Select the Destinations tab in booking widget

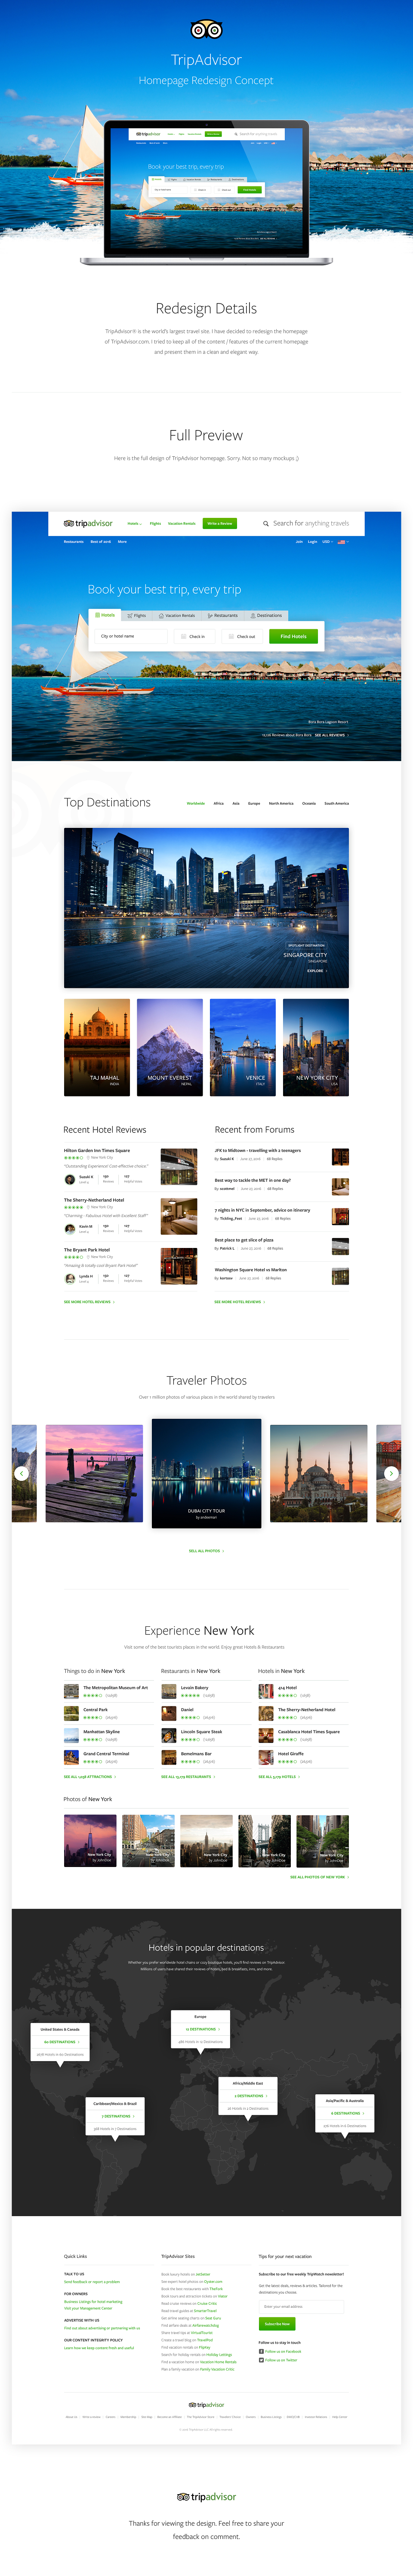[x=266, y=615]
